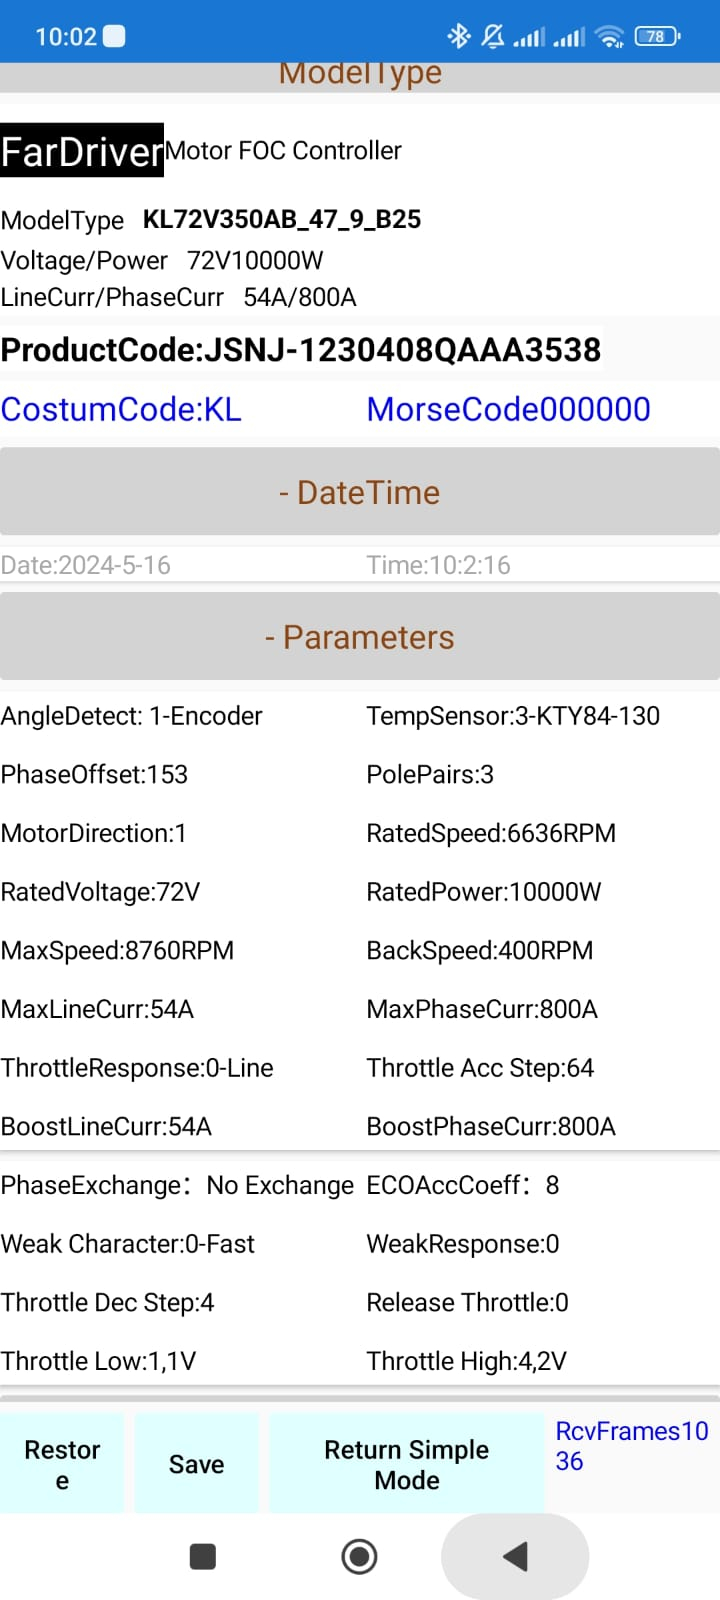Image resolution: width=720 pixels, height=1600 pixels.
Task: Tap the FarDriver logo
Action: [x=82, y=151]
